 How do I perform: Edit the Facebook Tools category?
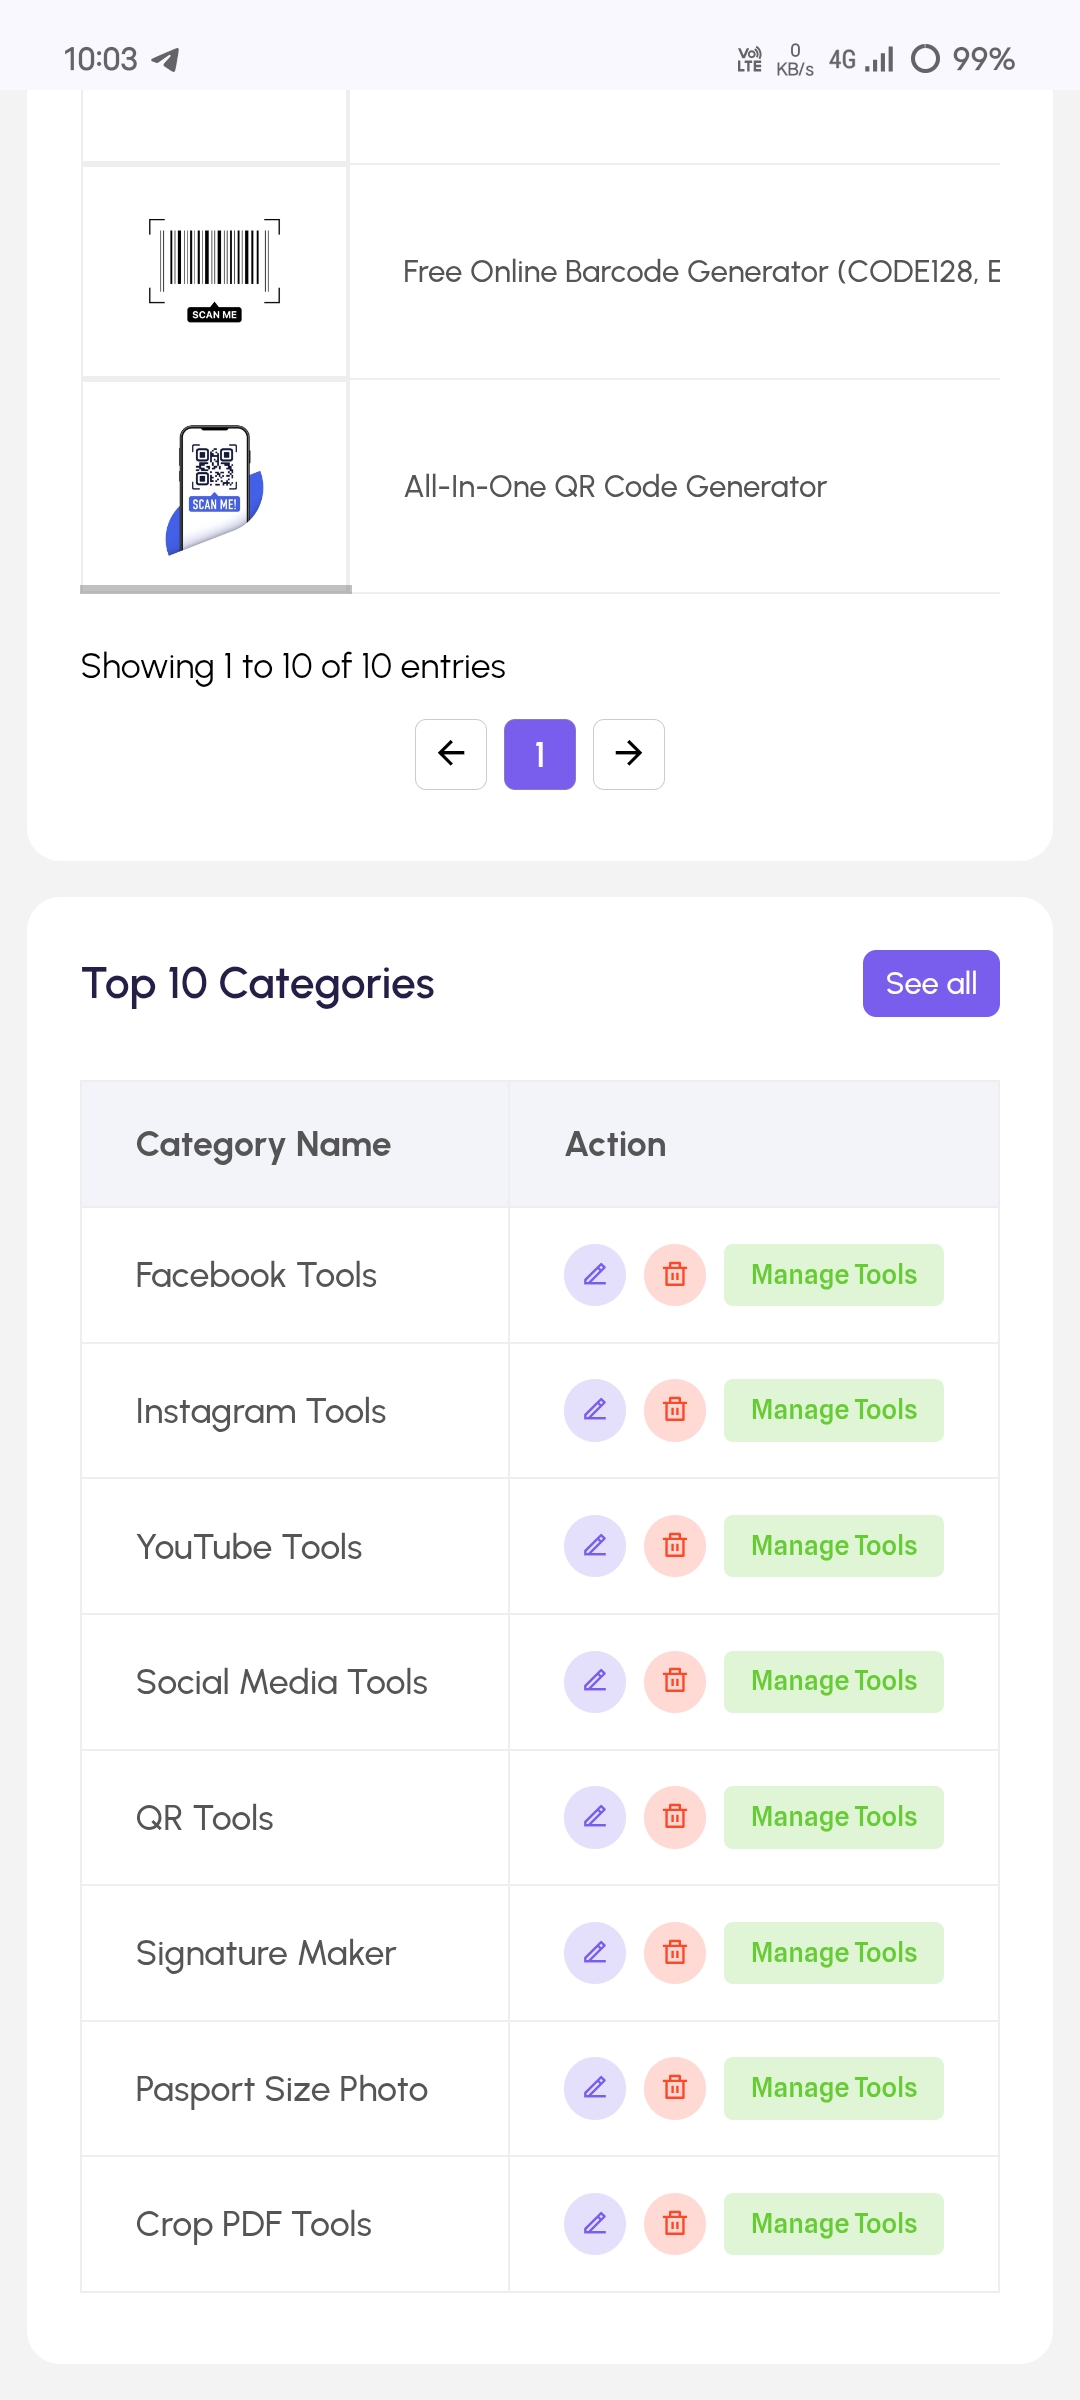tap(595, 1275)
